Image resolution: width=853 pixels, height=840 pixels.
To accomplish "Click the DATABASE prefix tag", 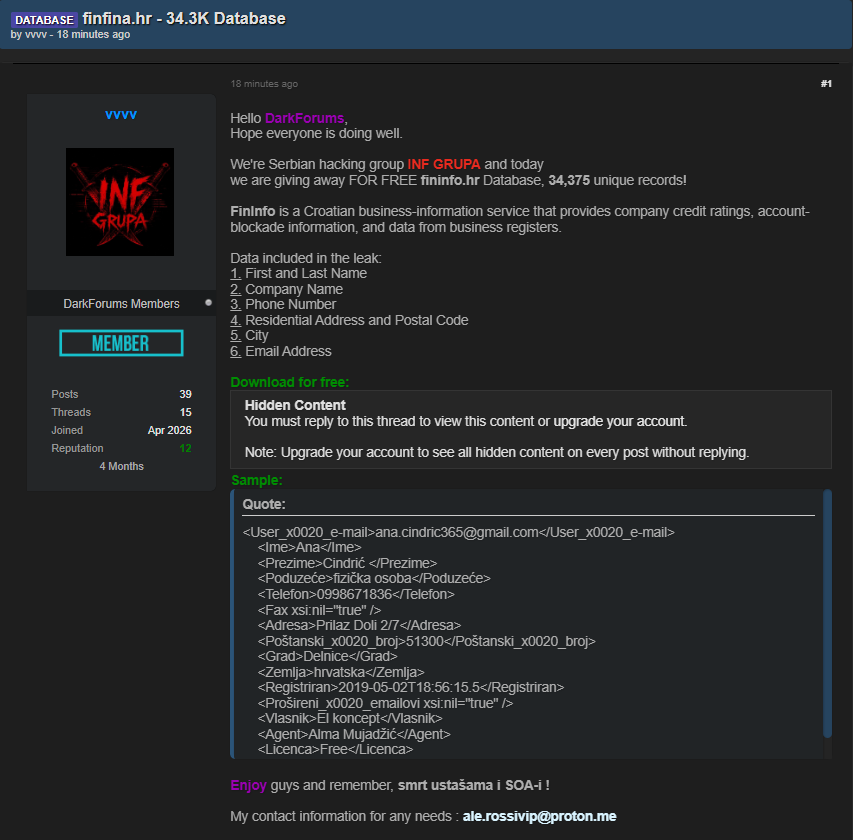I will pyautogui.click(x=44, y=20).
